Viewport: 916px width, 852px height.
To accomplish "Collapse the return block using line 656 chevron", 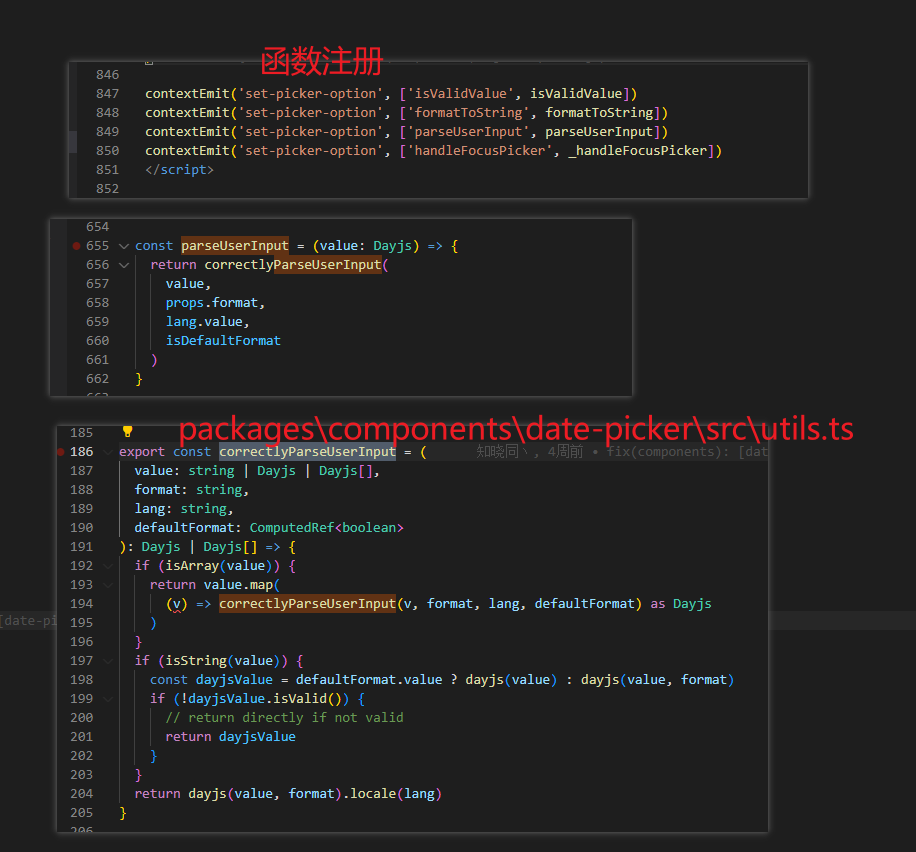I will tap(122, 264).
